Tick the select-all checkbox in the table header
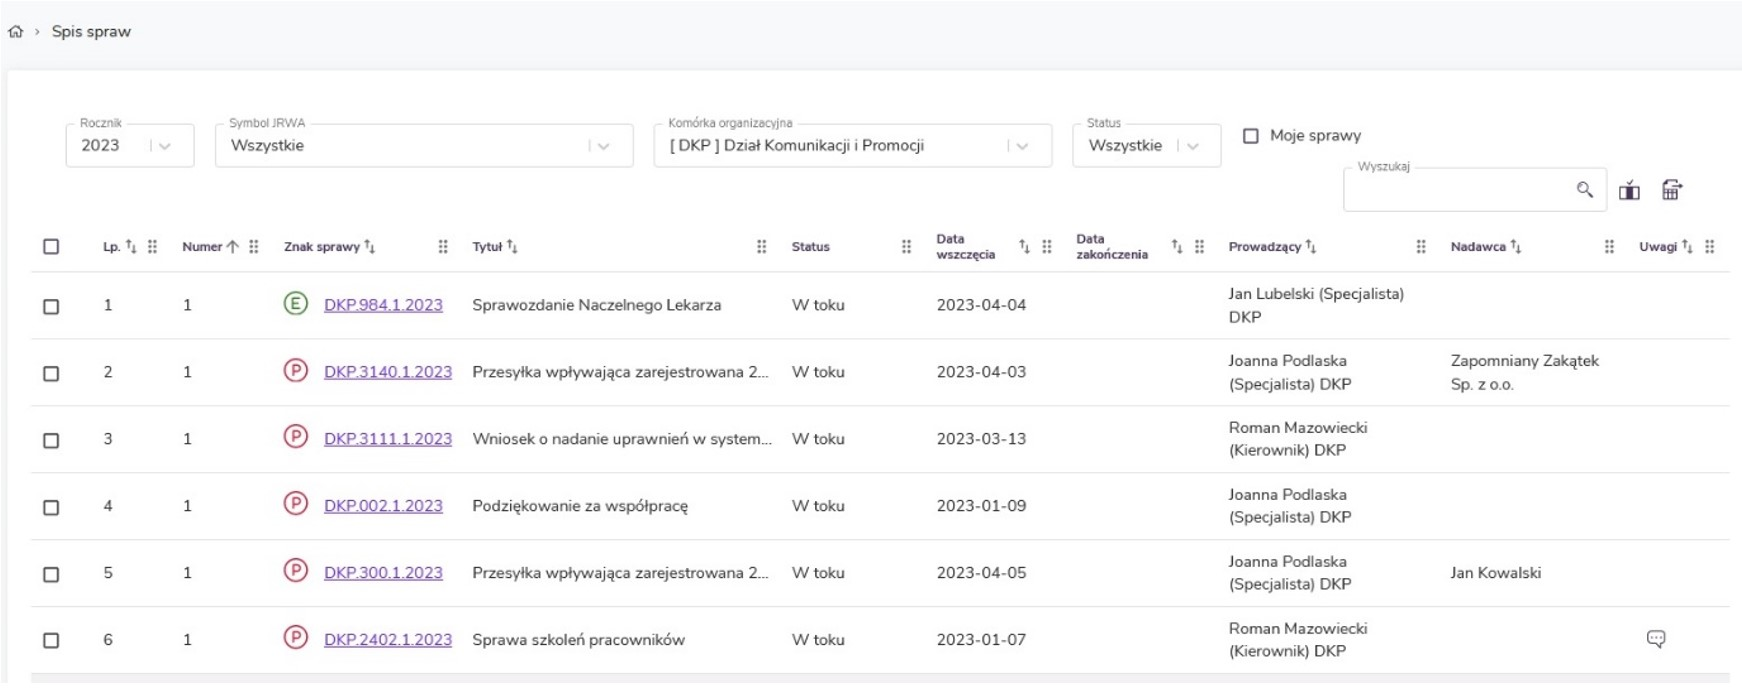 coord(51,247)
